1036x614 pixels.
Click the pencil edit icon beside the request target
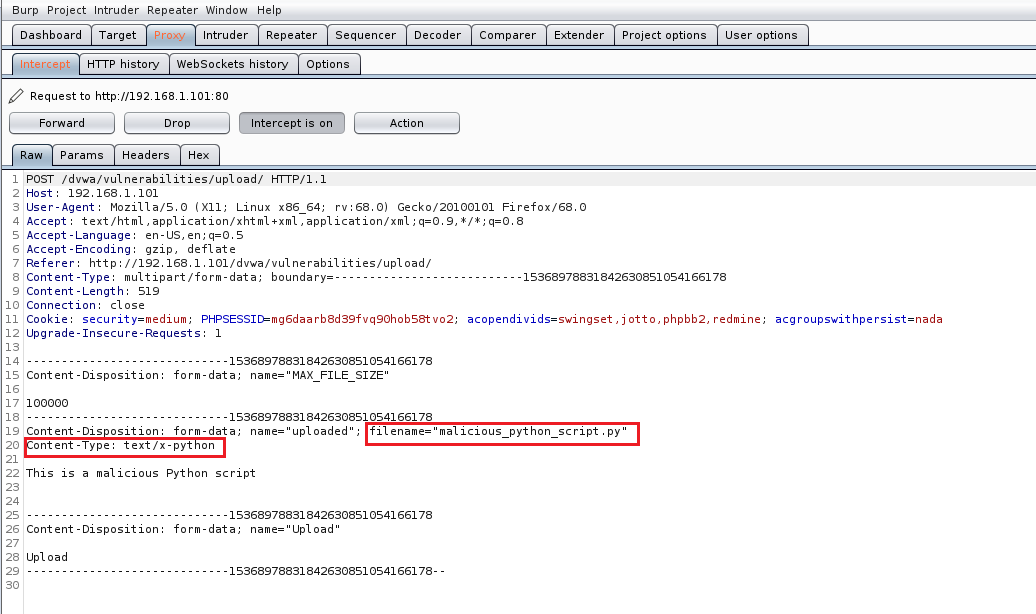(16, 96)
